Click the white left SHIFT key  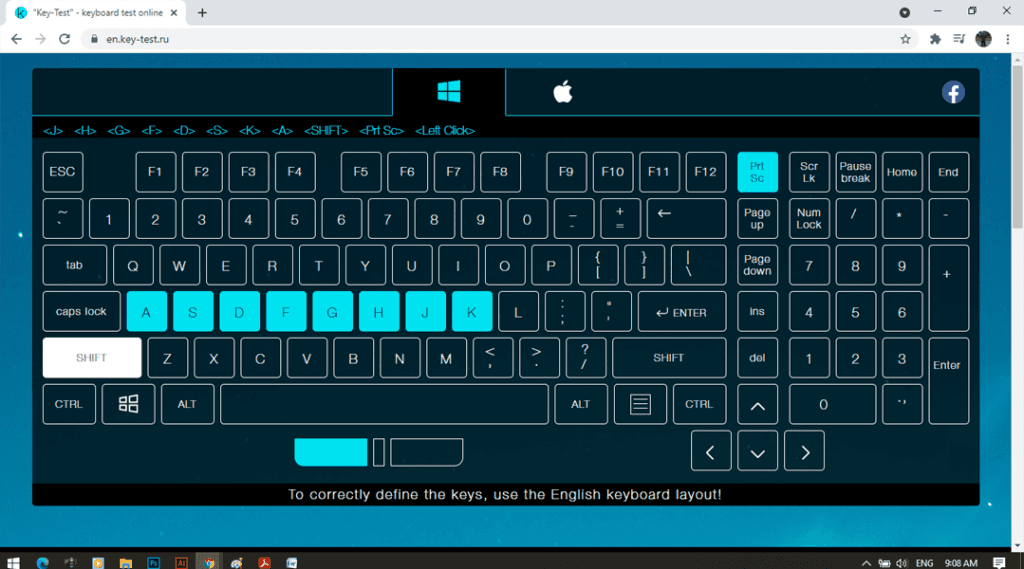91,358
